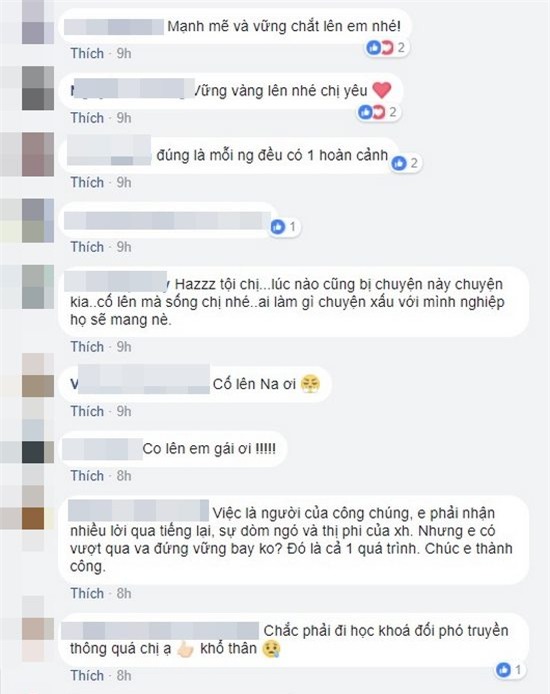Image resolution: width=550 pixels, height=694 pixels.
Task: Click Thích under 'Chắc phải đi học khoá' comment
Action: pyautogui.click(x=87, y=675)
